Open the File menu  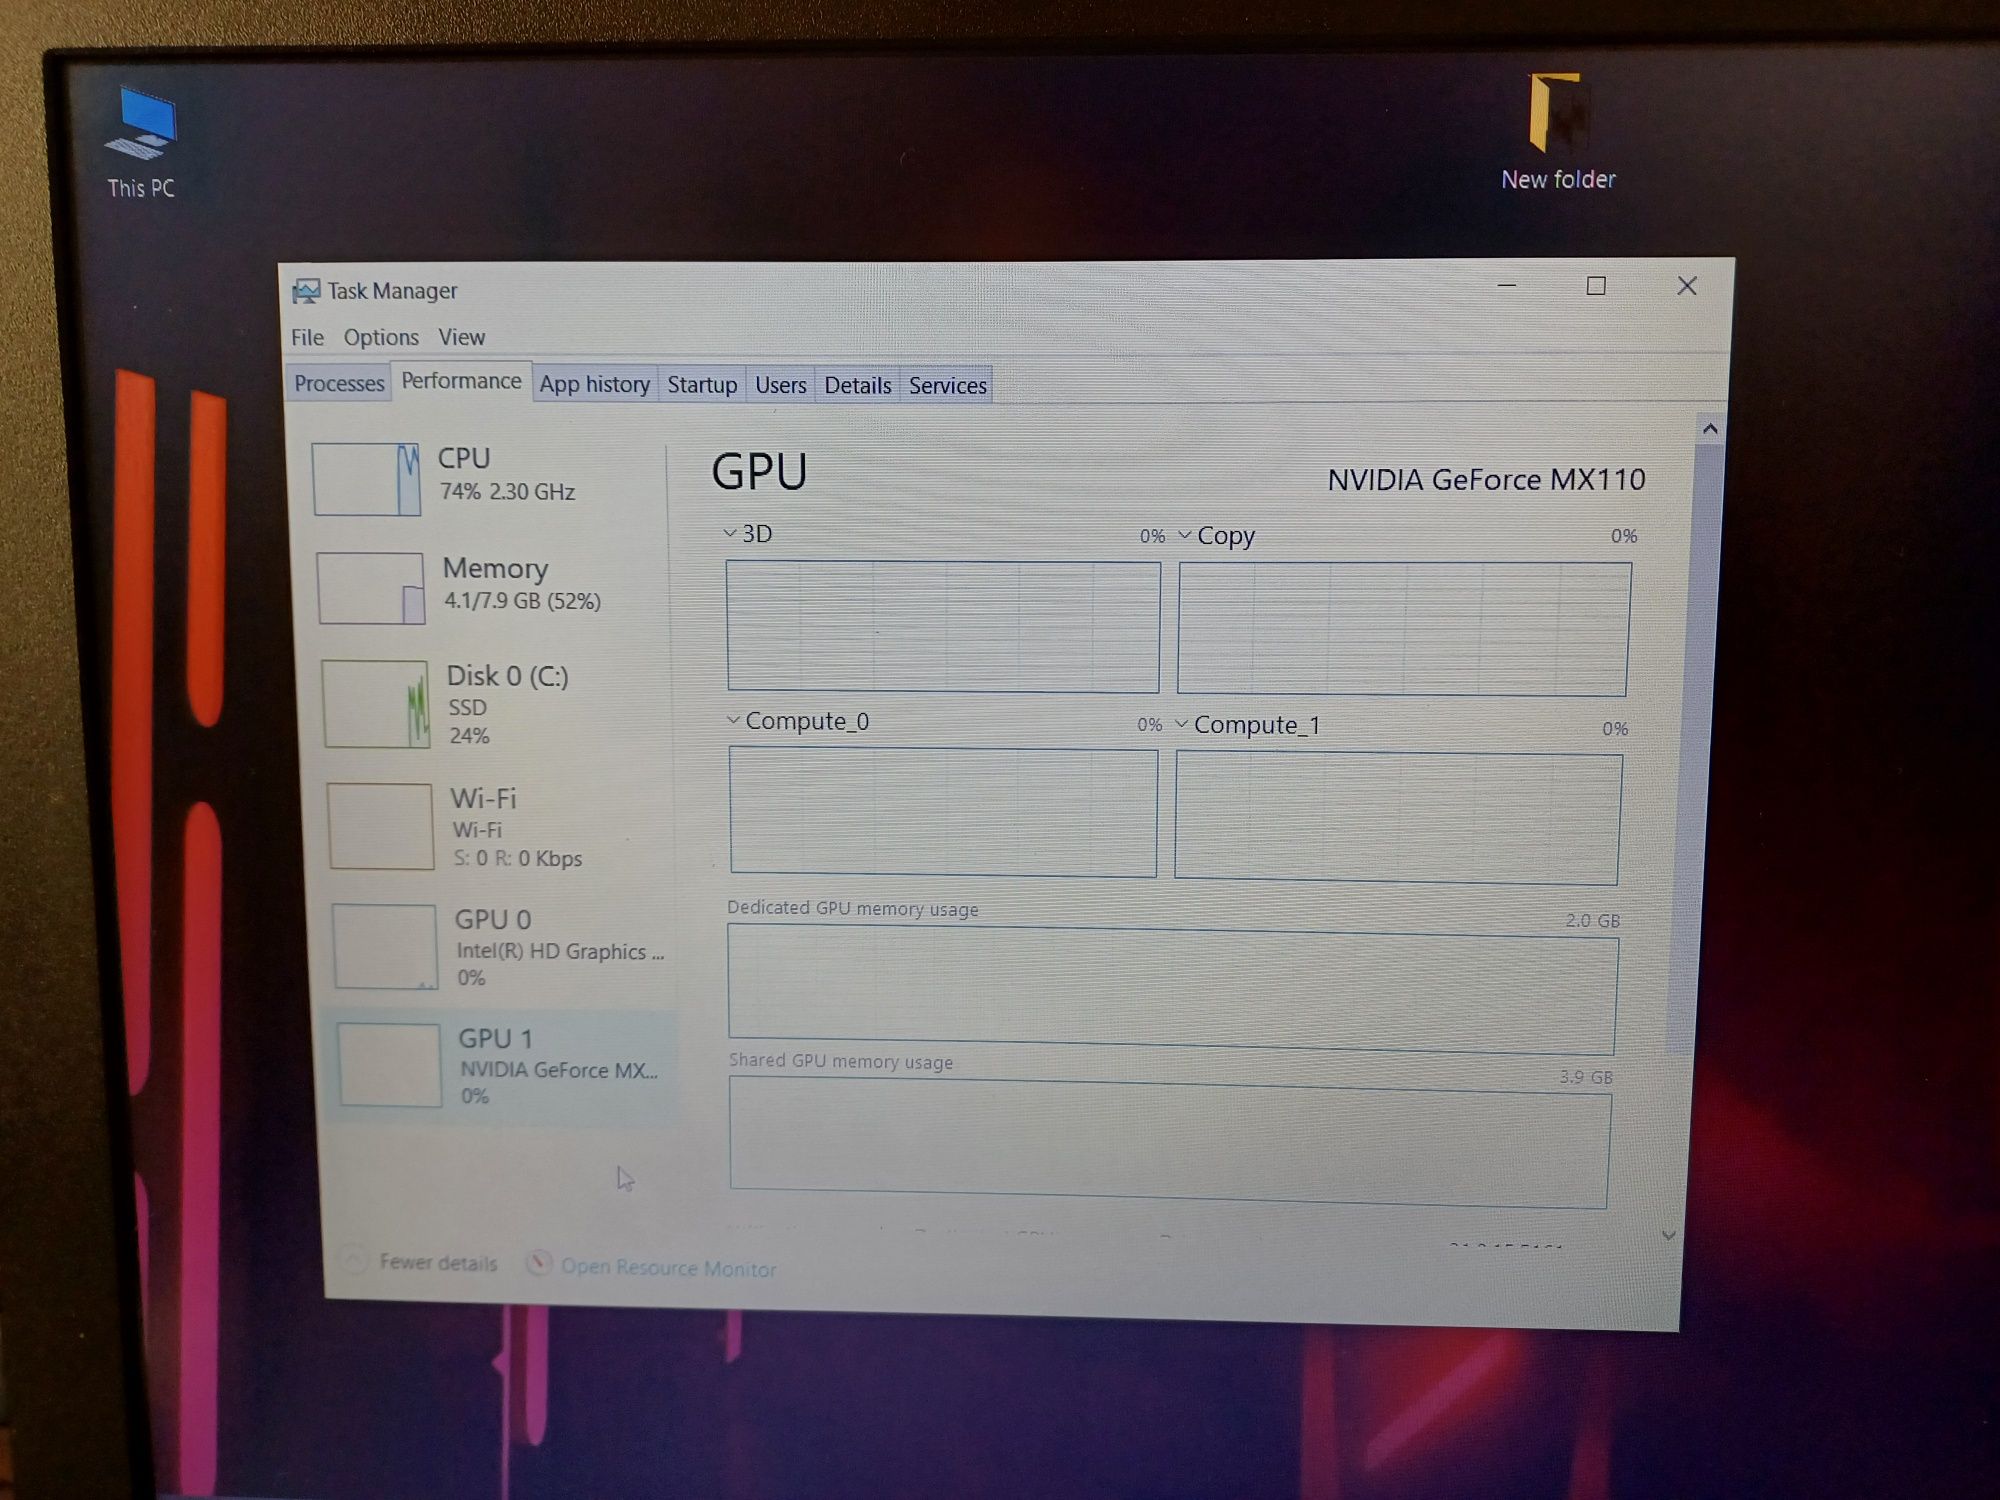307,337
